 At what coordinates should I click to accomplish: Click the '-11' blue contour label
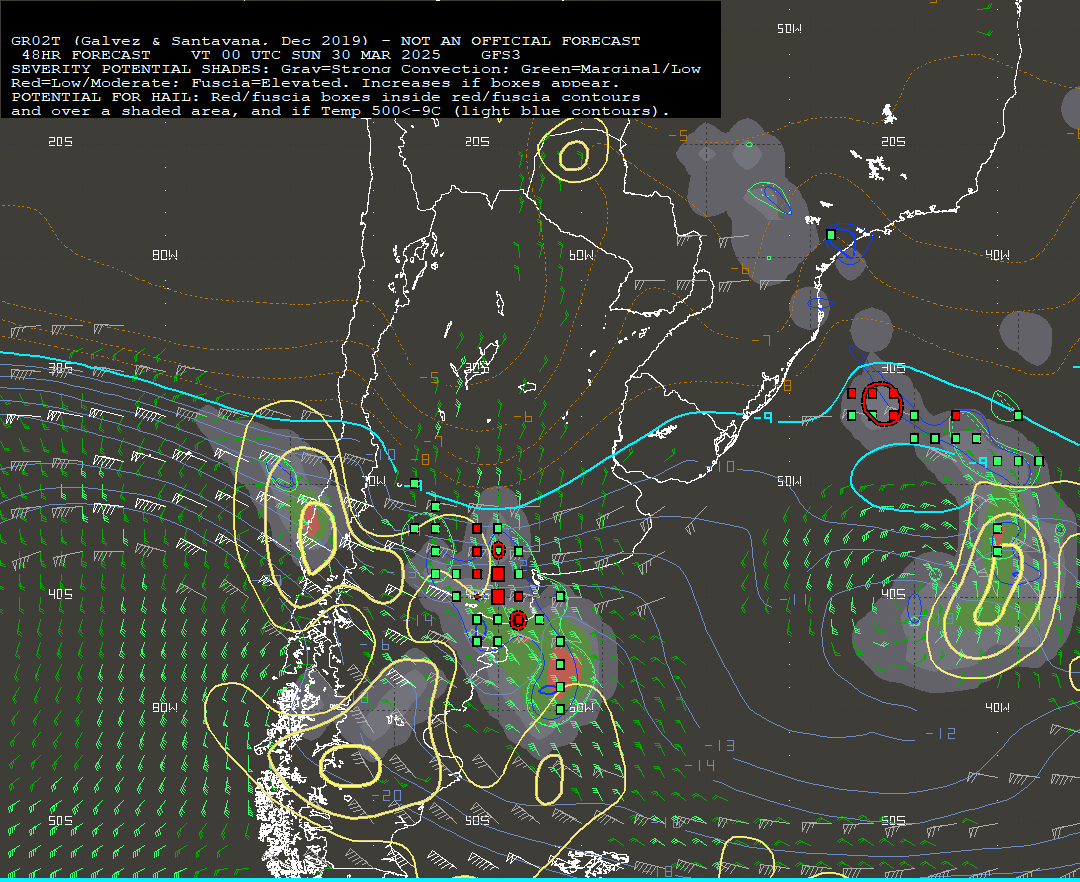point(793,600)
